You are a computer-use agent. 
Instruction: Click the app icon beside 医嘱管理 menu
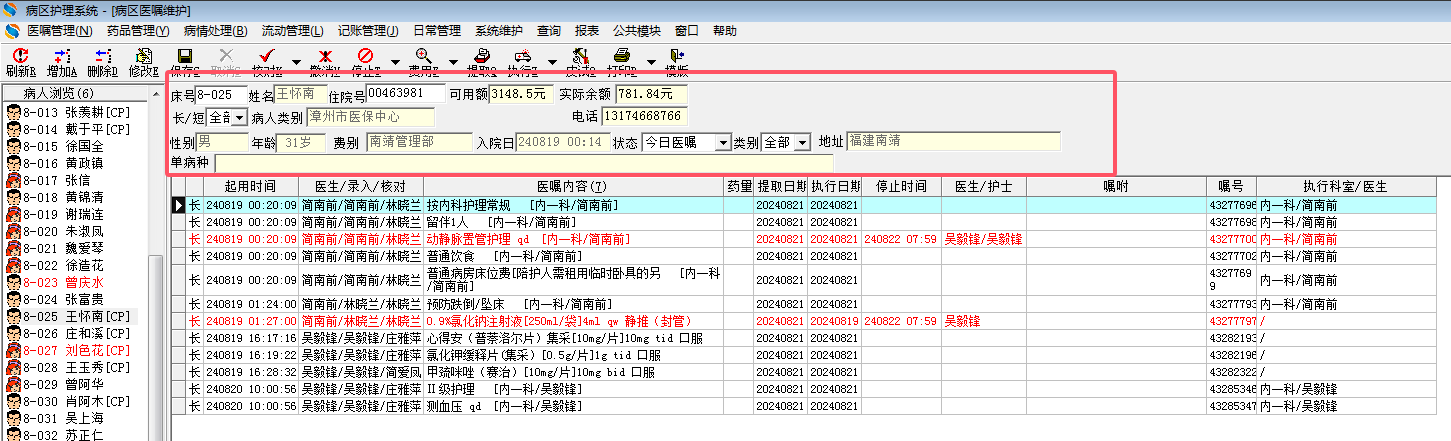pos(12,31)
